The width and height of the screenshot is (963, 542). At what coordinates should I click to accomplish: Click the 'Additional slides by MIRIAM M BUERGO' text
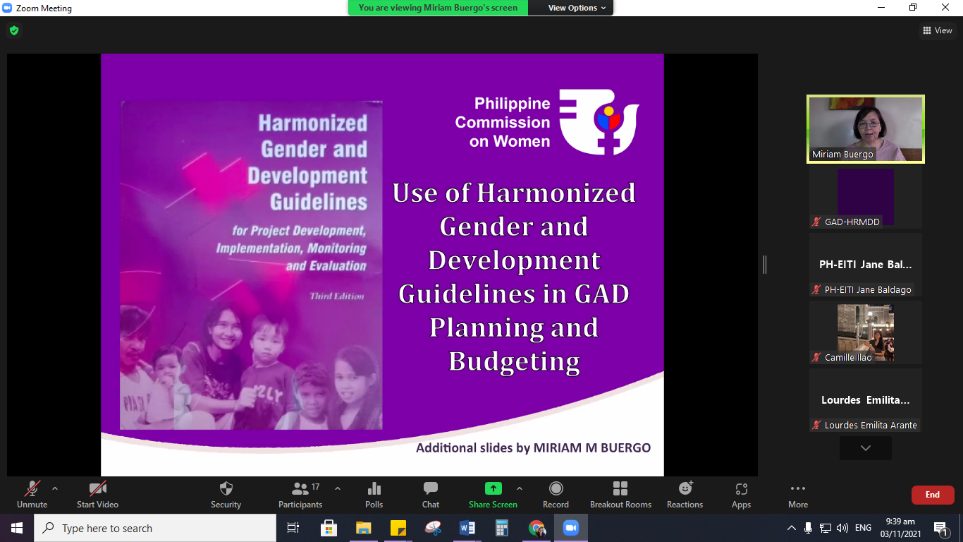pyautogui.click(x=533, y=447)
